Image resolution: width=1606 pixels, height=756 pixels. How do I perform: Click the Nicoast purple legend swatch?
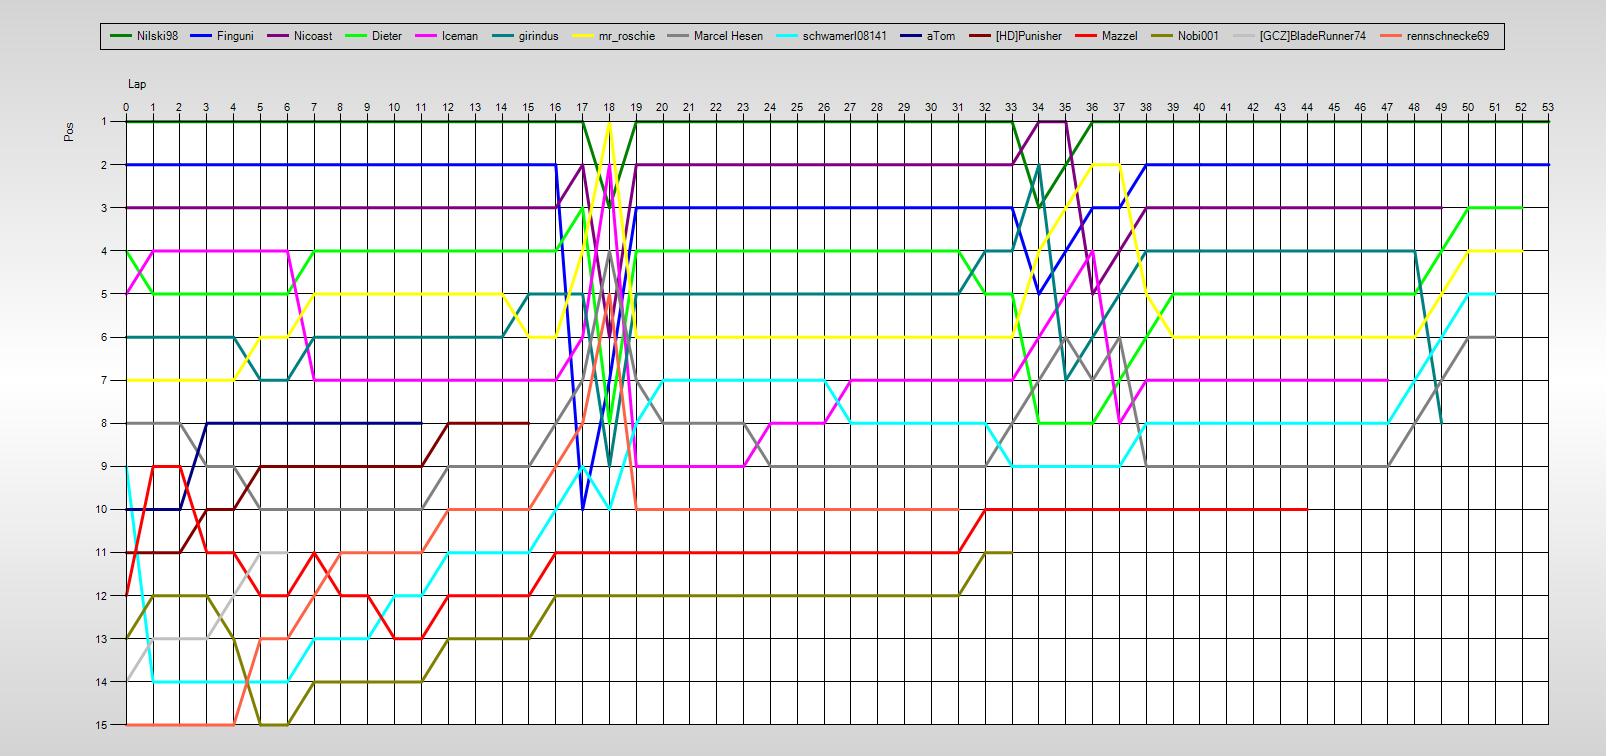(278, 36)
